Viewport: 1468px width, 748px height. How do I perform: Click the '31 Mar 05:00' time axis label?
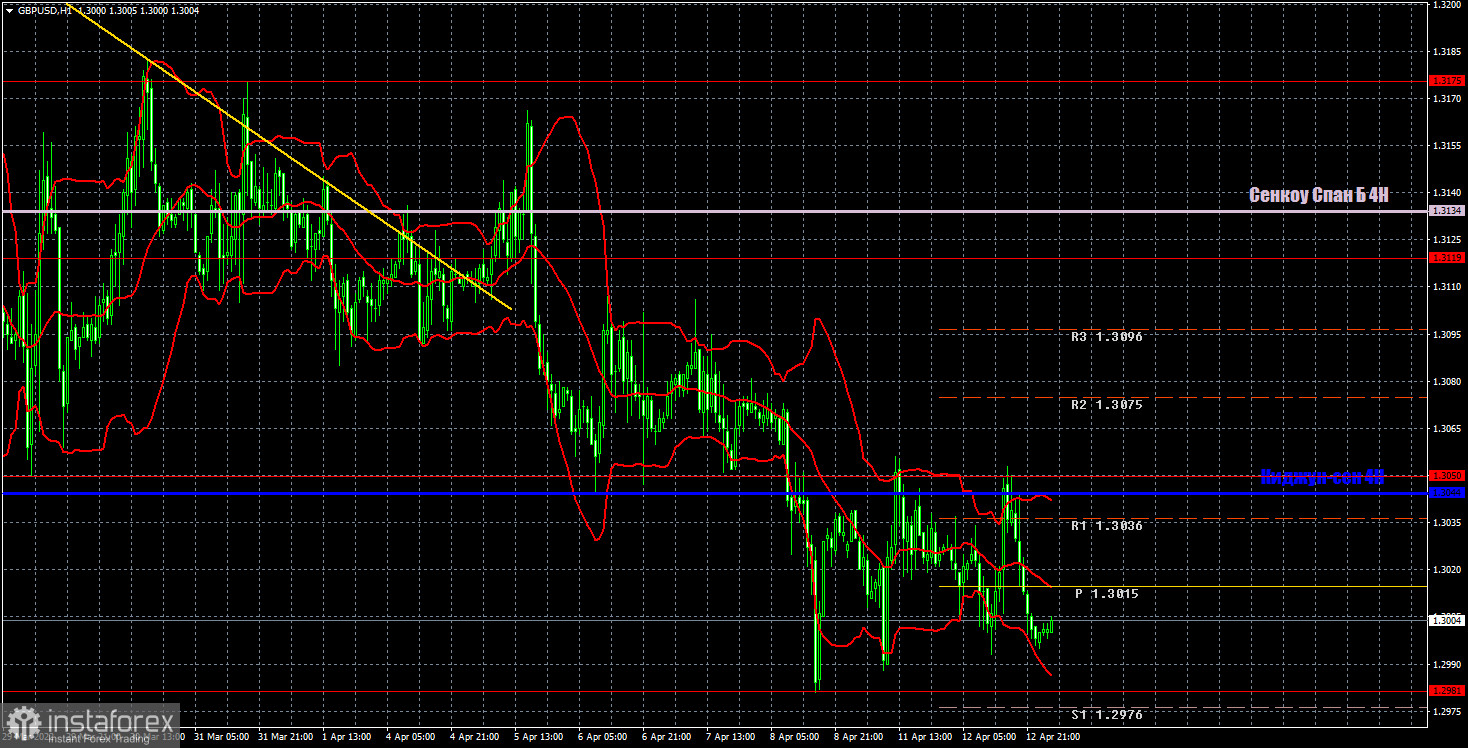[x=221, y=737]
